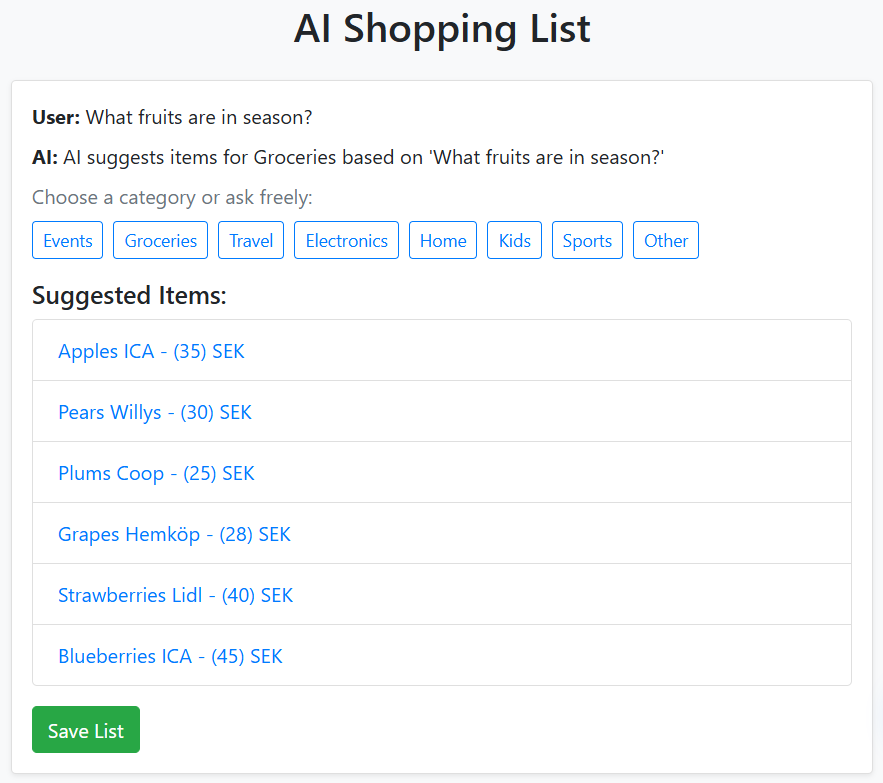Viewport: 883px width, 783px height.
Task: Select the Home category
Action: 443,240
